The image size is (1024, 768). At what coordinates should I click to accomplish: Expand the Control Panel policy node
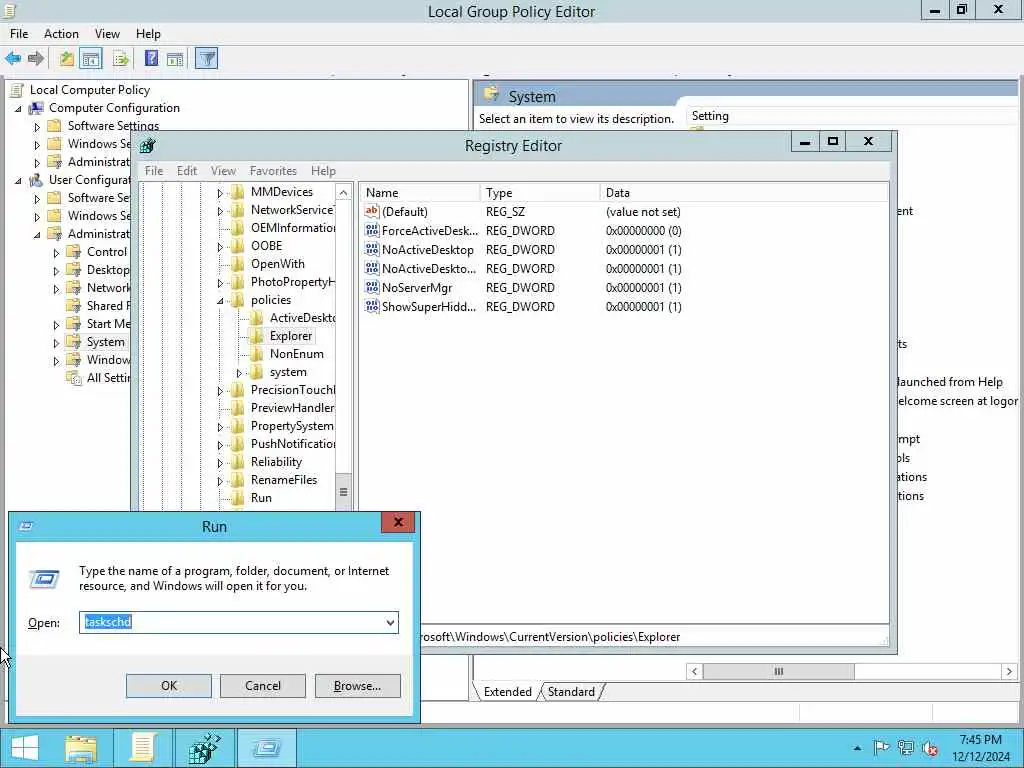[56, 253]
